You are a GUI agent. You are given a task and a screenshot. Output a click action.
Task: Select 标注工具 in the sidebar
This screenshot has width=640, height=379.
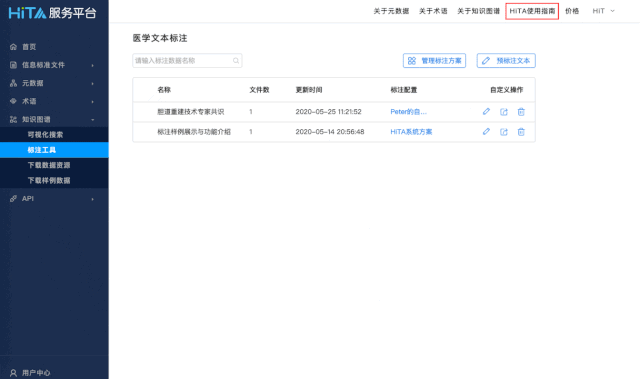coord(54,150)
